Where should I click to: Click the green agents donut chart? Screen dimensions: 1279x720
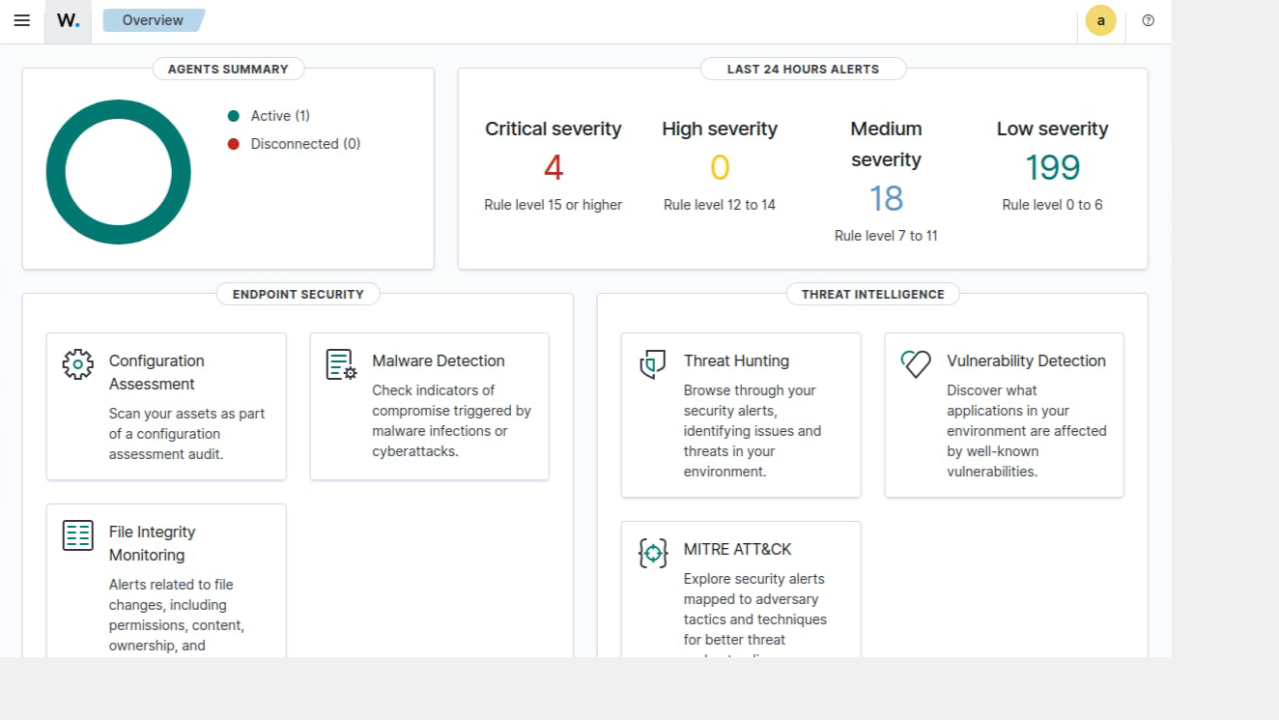point(118,172)
